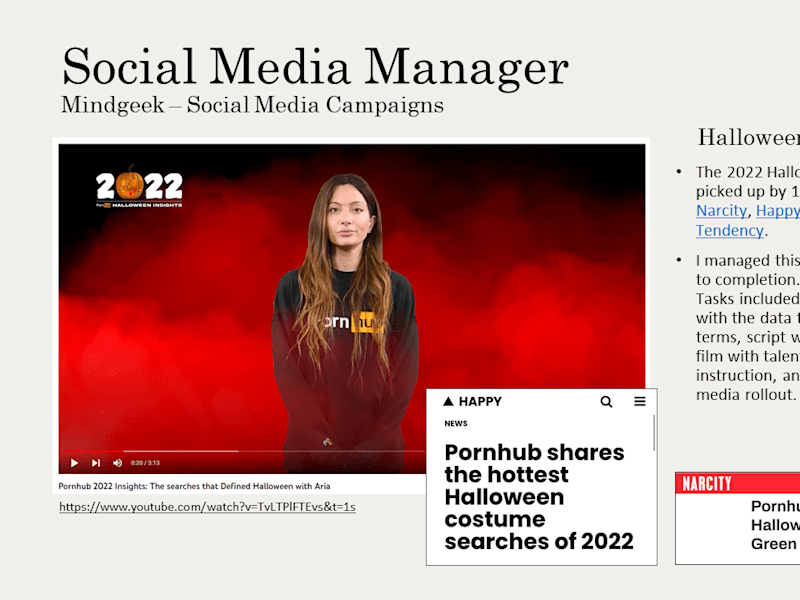Screen dimensions: 800x600
Task: Click the search magnifier icon in the HAPPY article
Action: coord(606,402)
